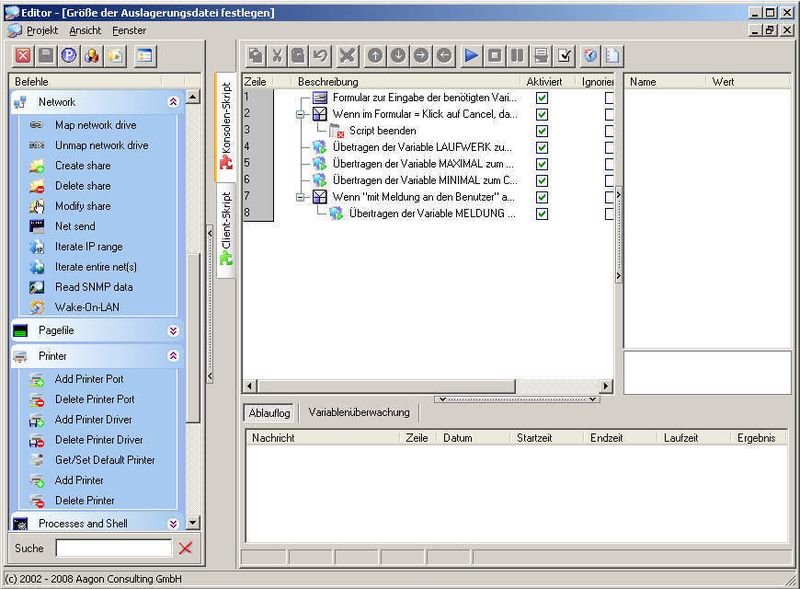Click the move down arrow icon
The image size is (800, 589).
[x=398, y=55]
